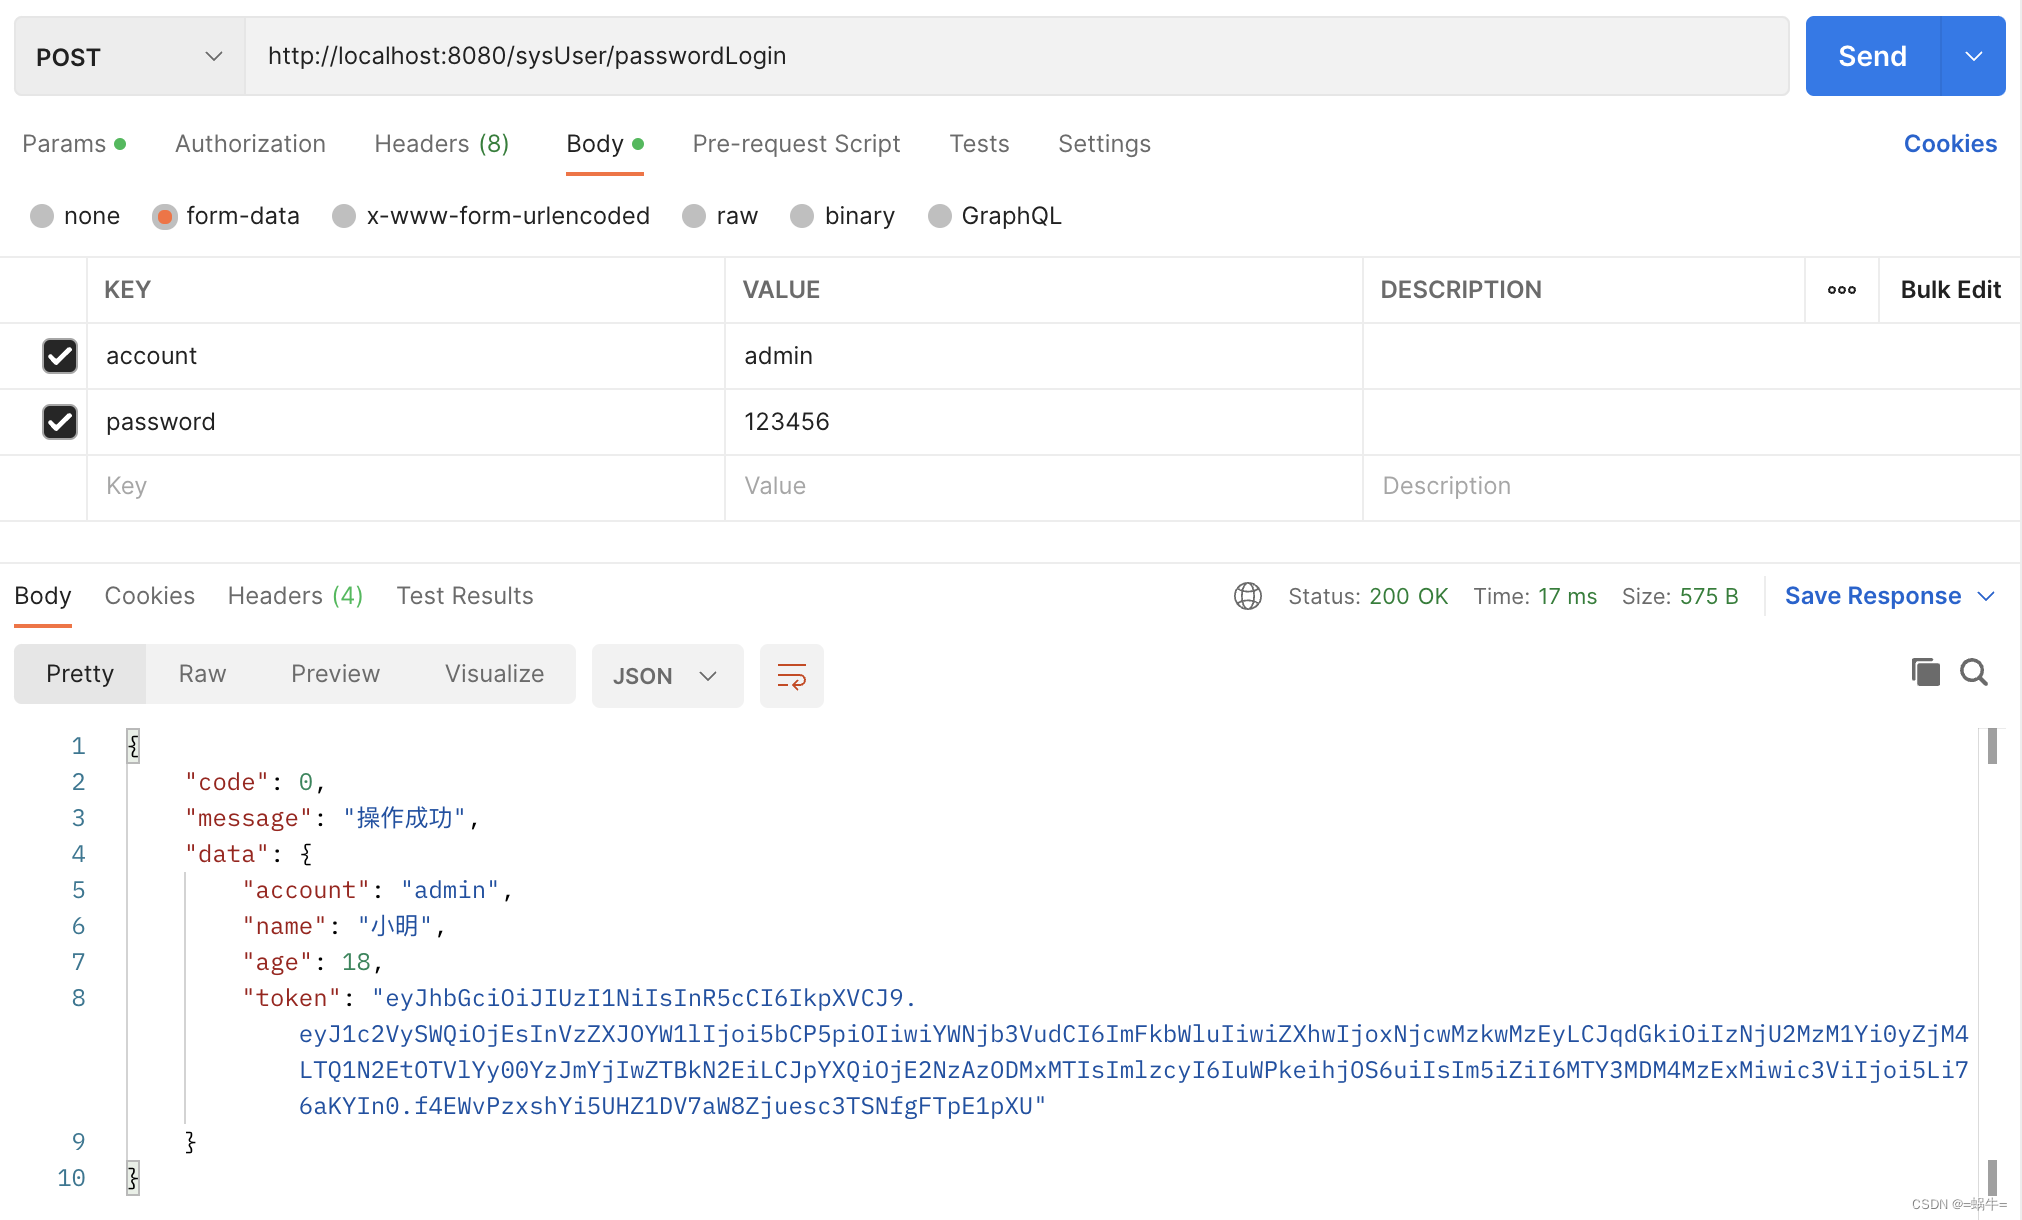This screenshot has height=1220, width=2022.
Task: Open the Pre-request Script tab
Action: pyautogui.click(x=796, y=144)
